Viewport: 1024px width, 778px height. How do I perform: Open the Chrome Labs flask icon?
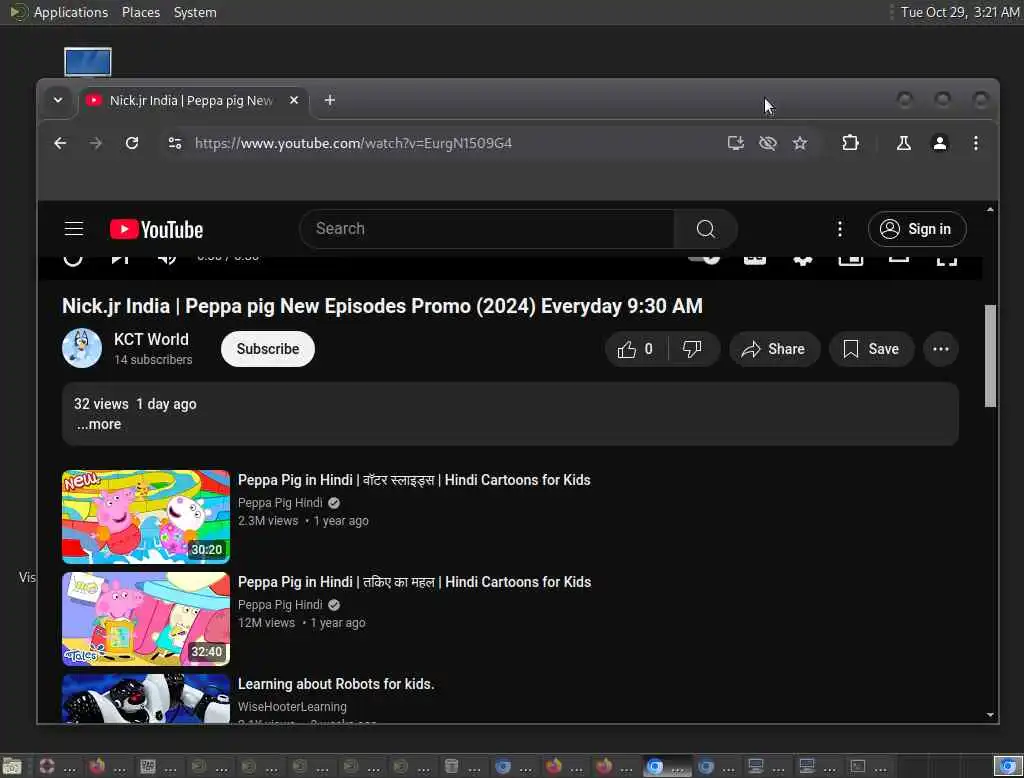(904, 143)
